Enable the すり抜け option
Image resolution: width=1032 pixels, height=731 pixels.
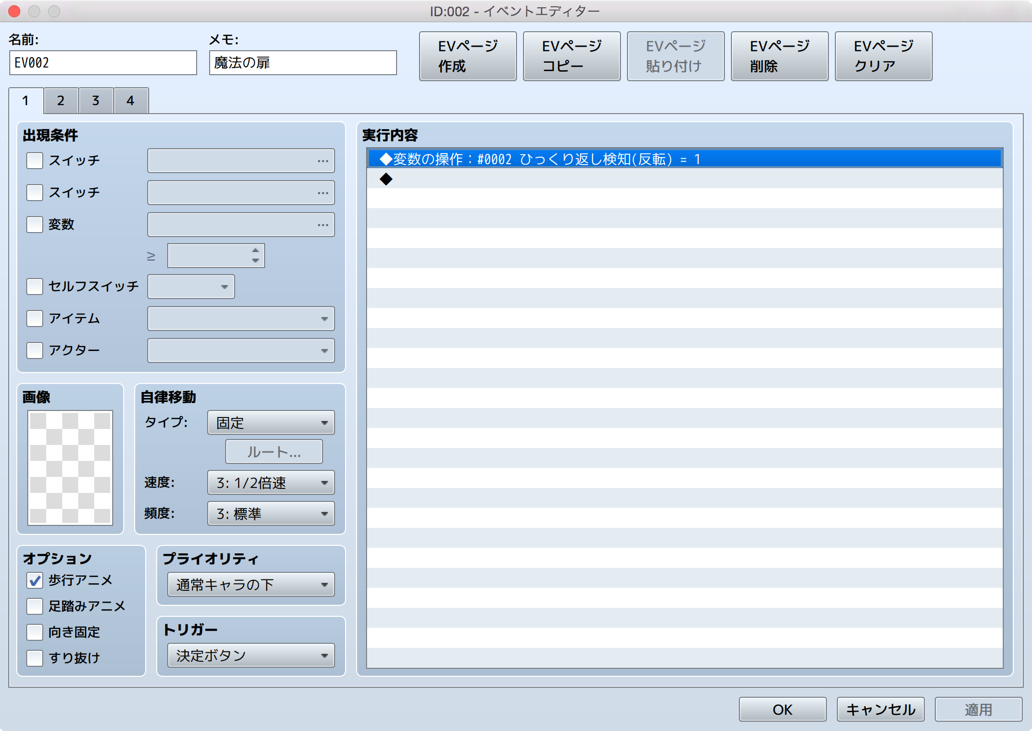[x=33, y=658]
